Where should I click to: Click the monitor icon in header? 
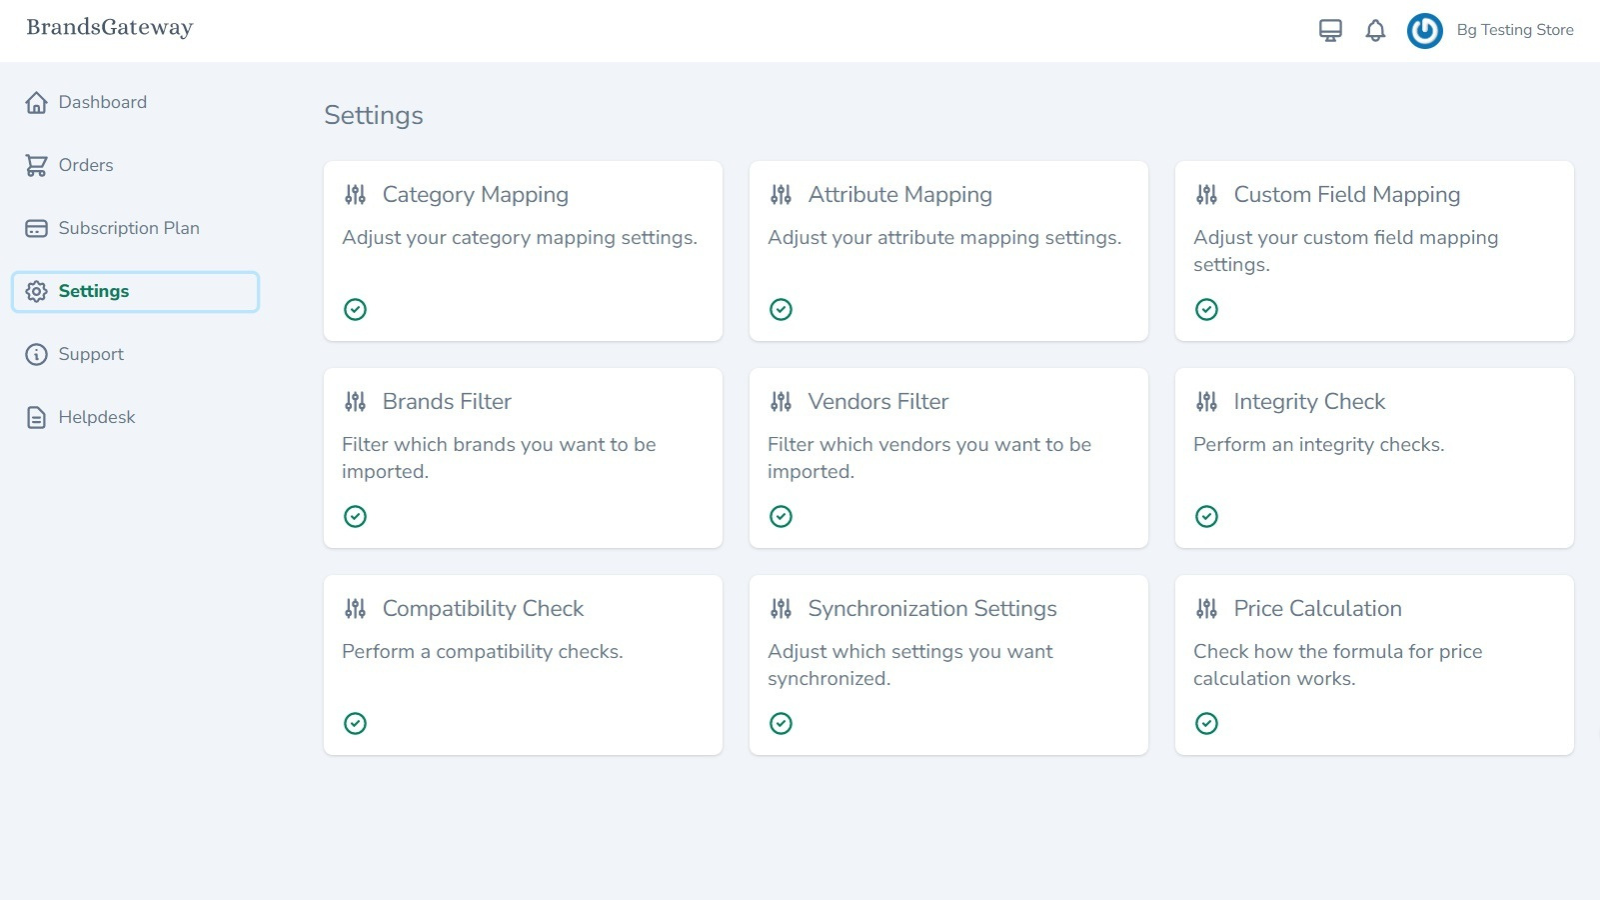point(1330,31)
